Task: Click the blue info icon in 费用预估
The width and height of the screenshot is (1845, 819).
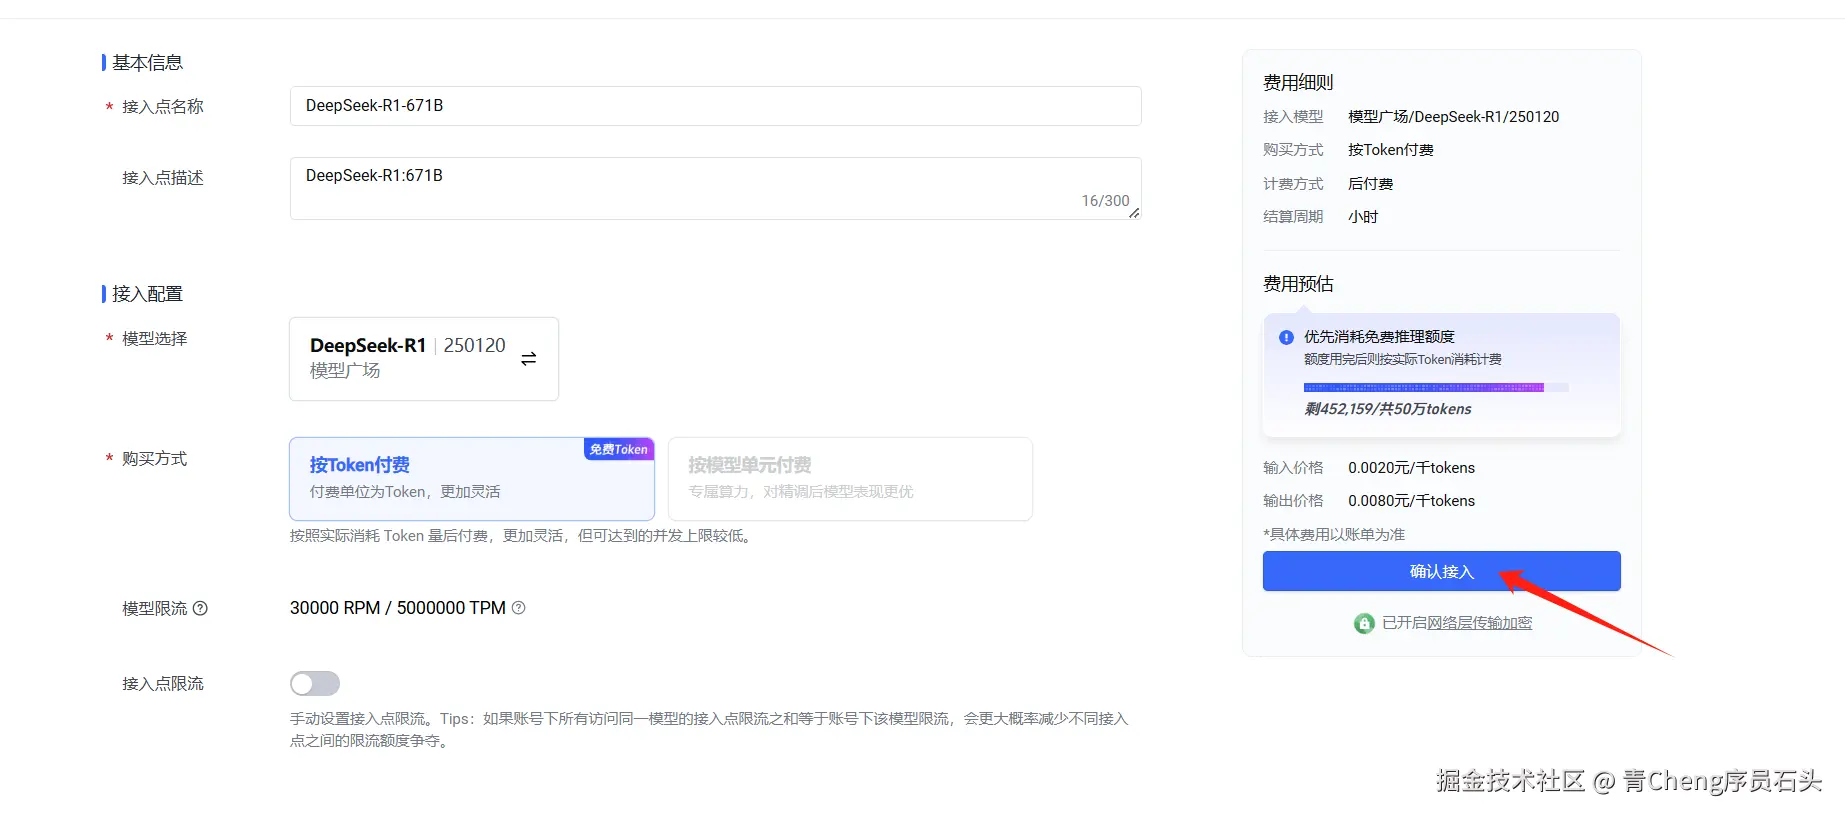Action: tap(1286, 337)
